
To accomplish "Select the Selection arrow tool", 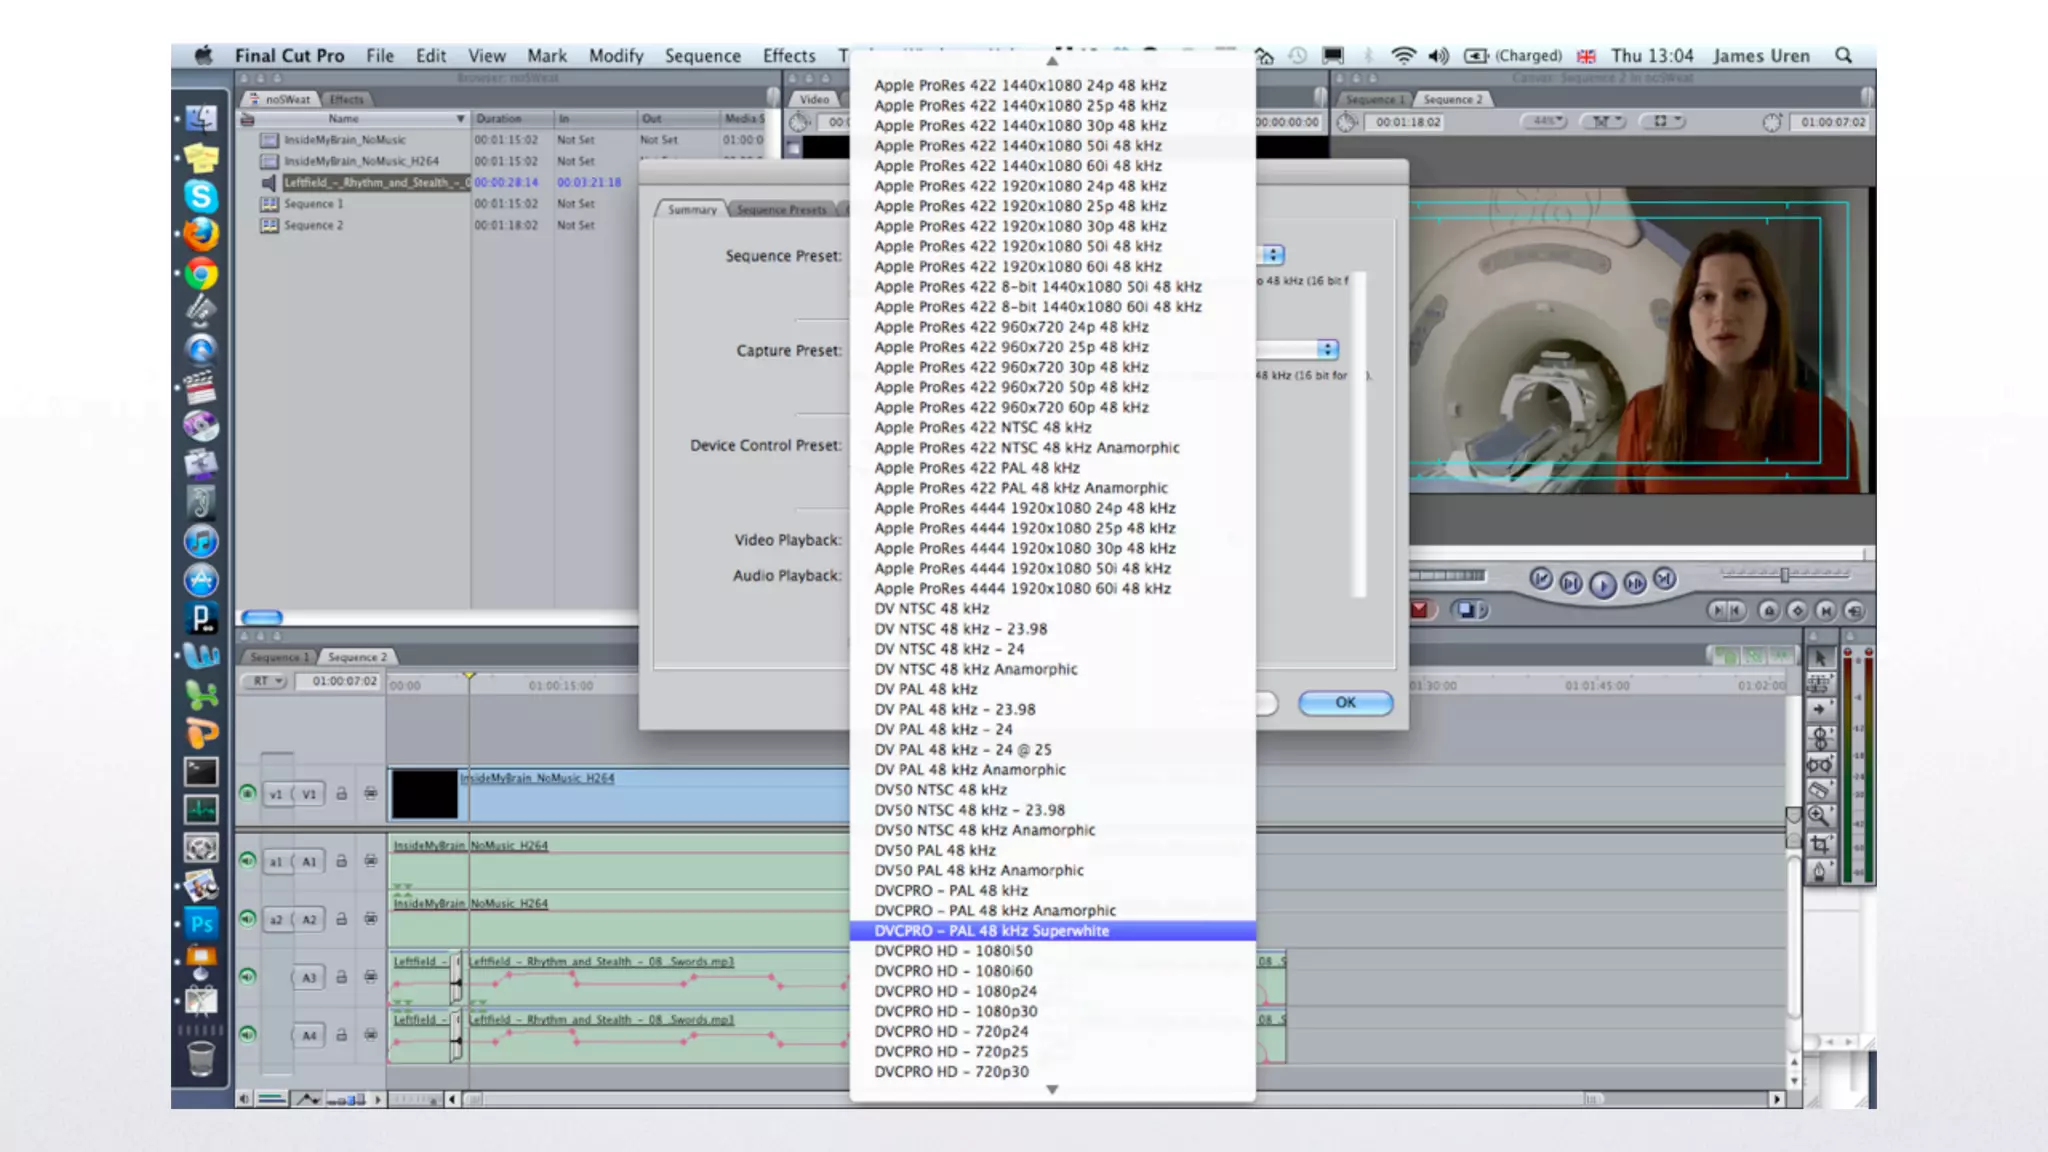I will tap(1820, 658).
